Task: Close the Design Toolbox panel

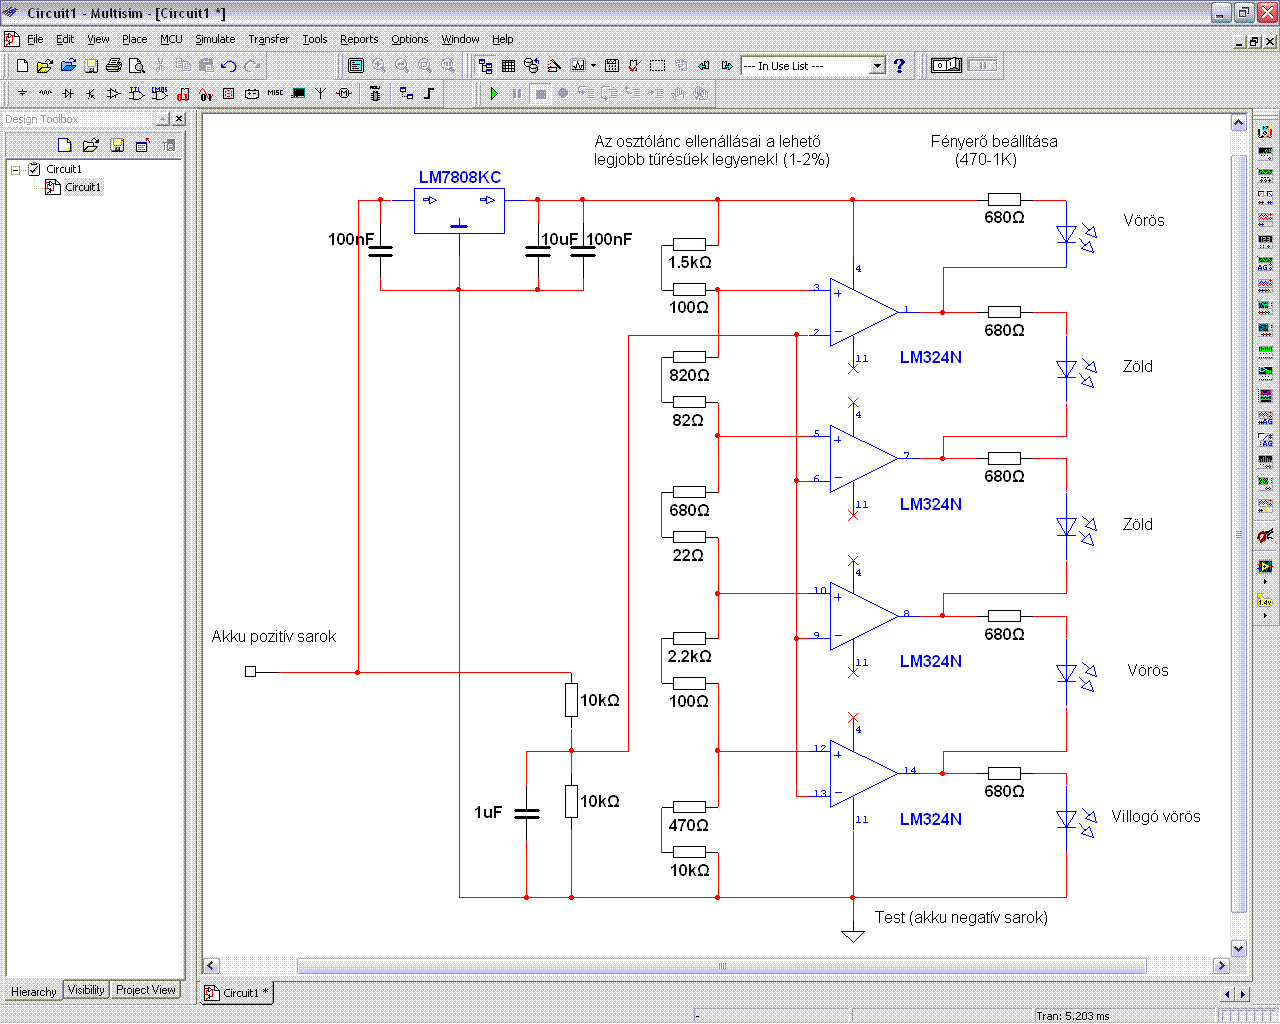Action: (x=179, y=119)
